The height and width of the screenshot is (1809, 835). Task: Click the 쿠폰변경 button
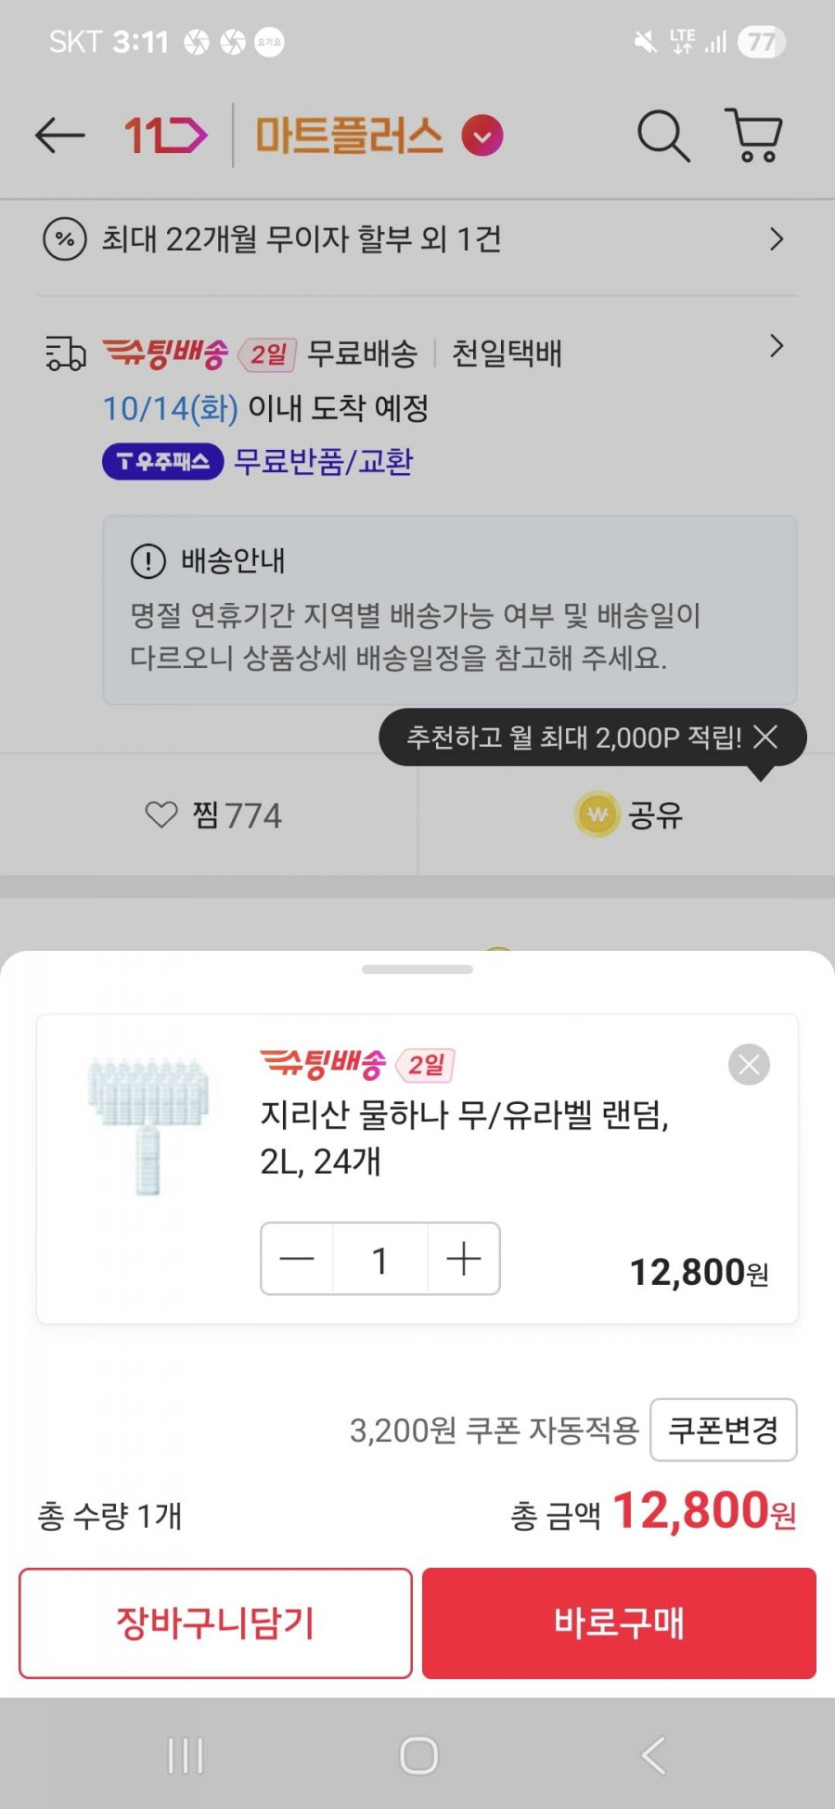pyautogui.click(x=723, y=1430)
